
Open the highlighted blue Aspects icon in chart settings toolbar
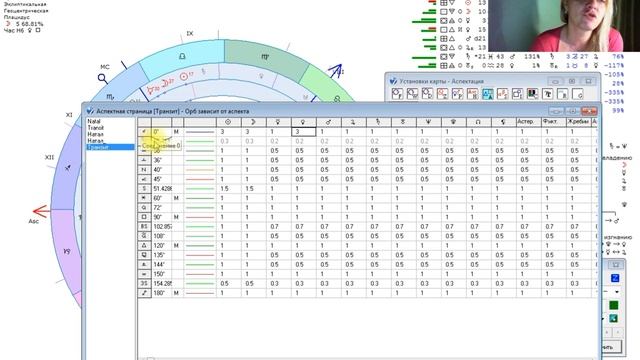click(487, 94)
